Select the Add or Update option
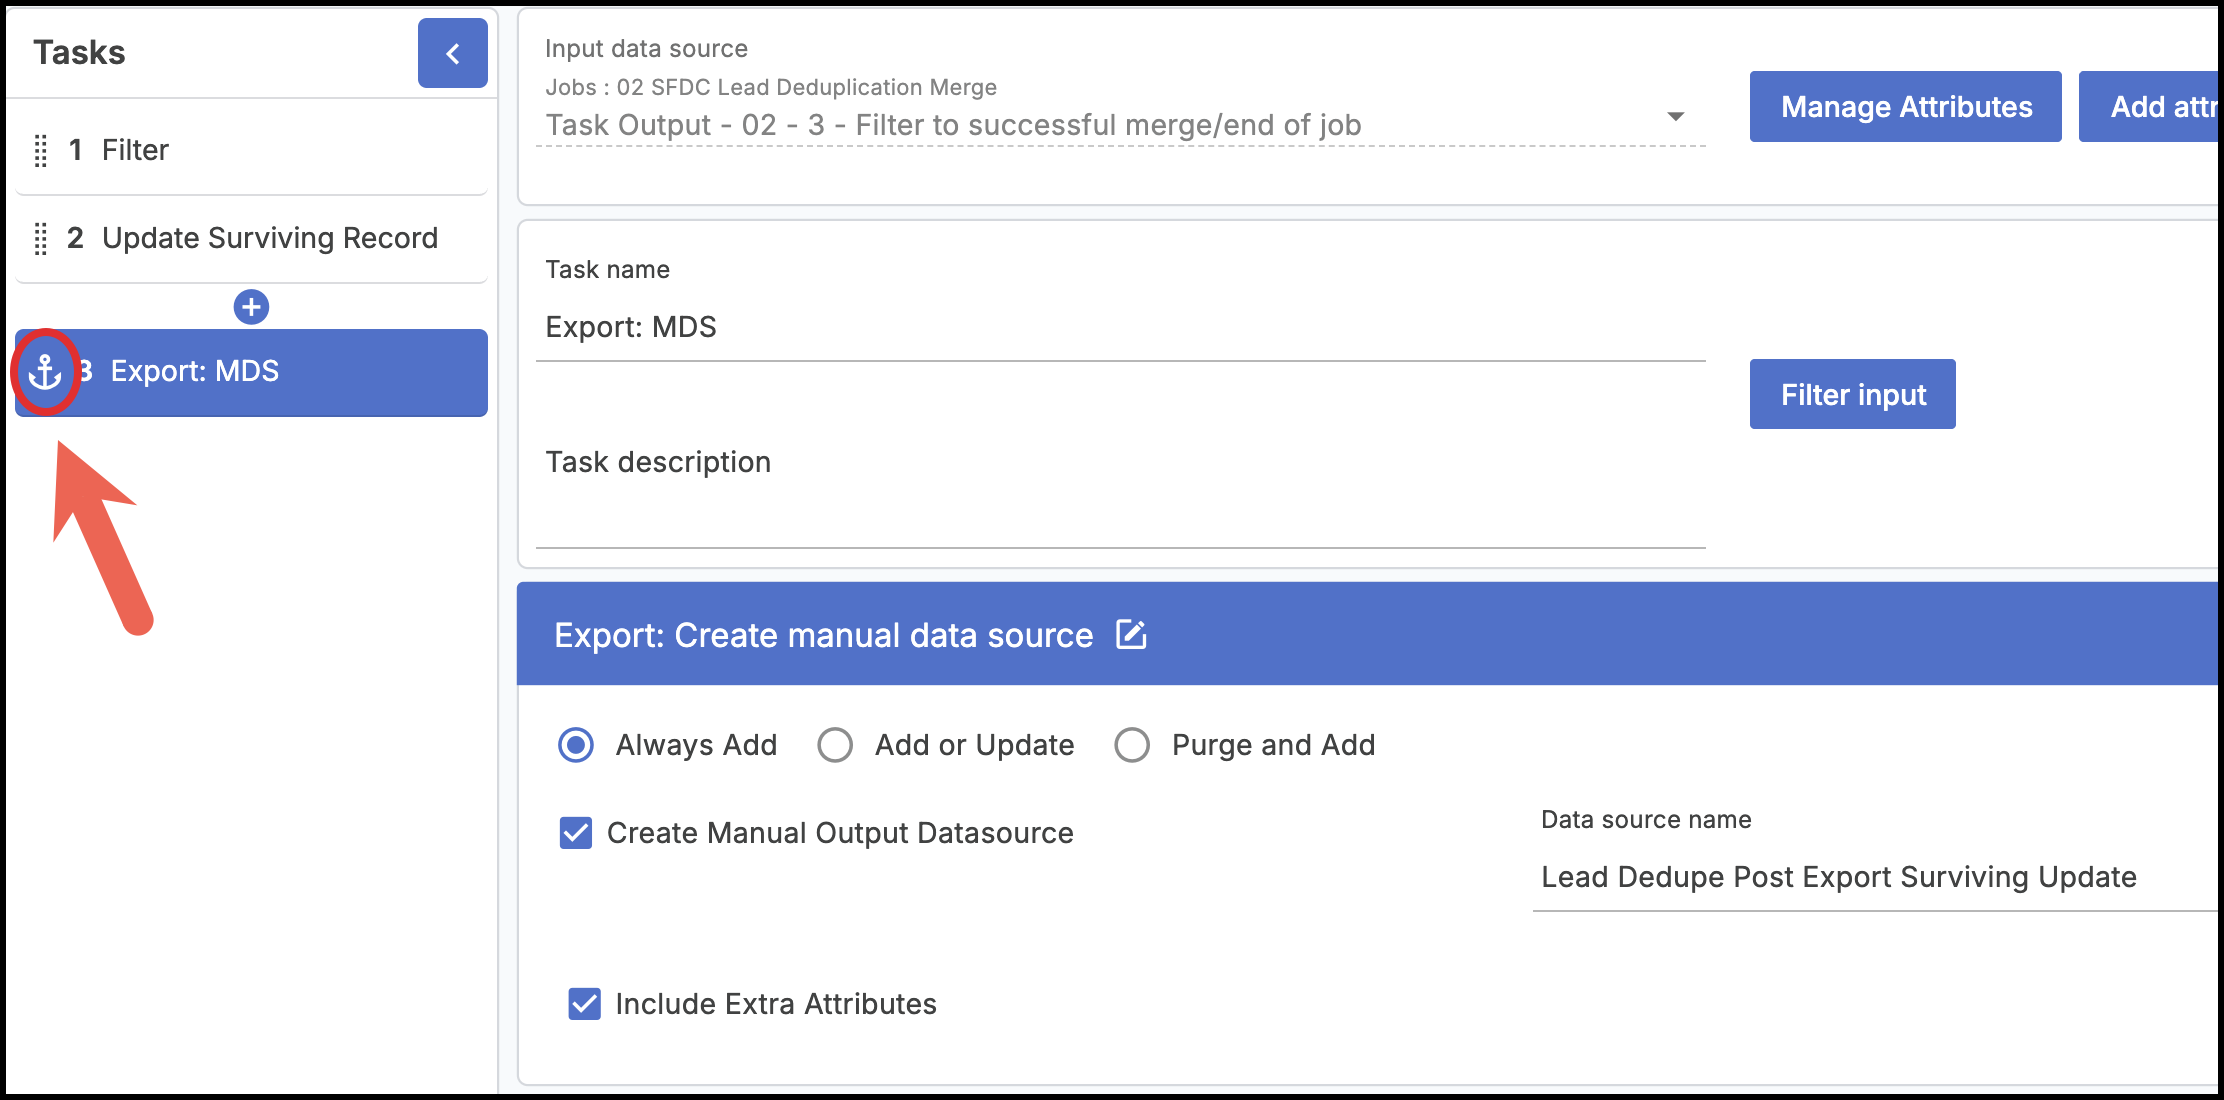The height and width of the screenshot is (1100, 2224). click(x=835, y=745)
